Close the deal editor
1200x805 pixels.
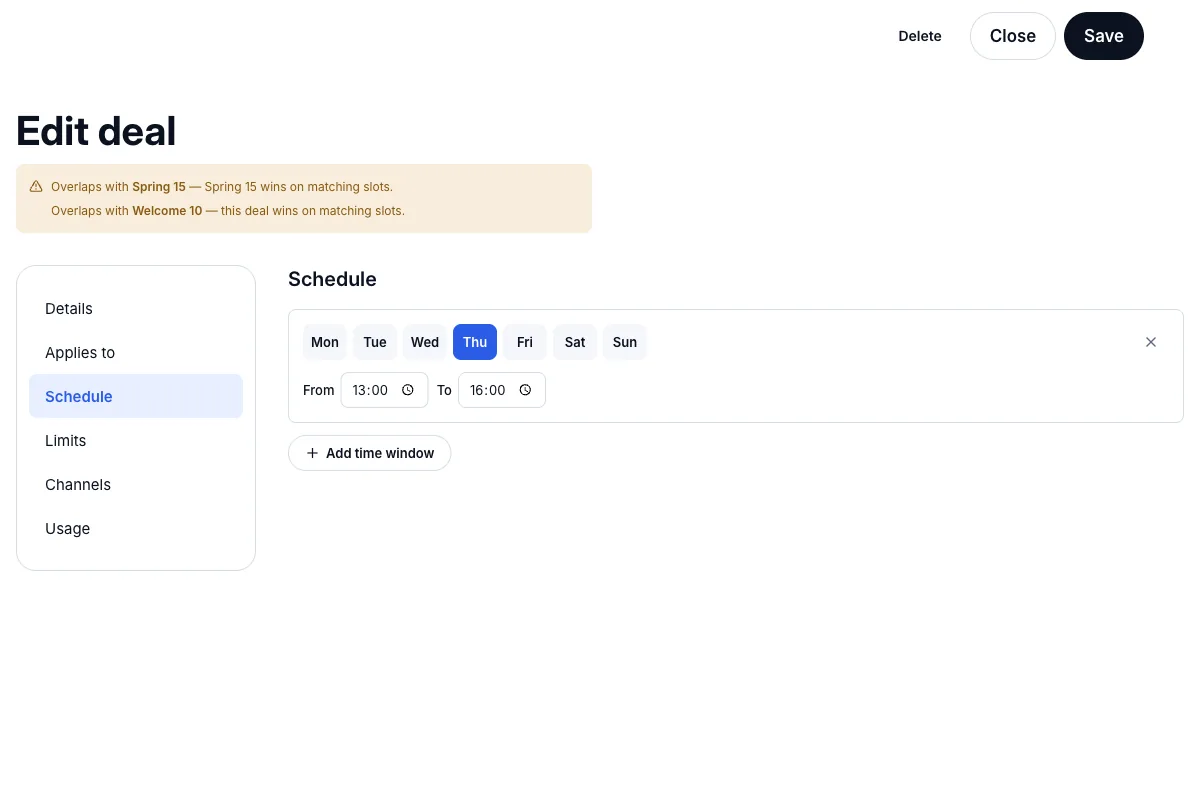(1013, 36)
